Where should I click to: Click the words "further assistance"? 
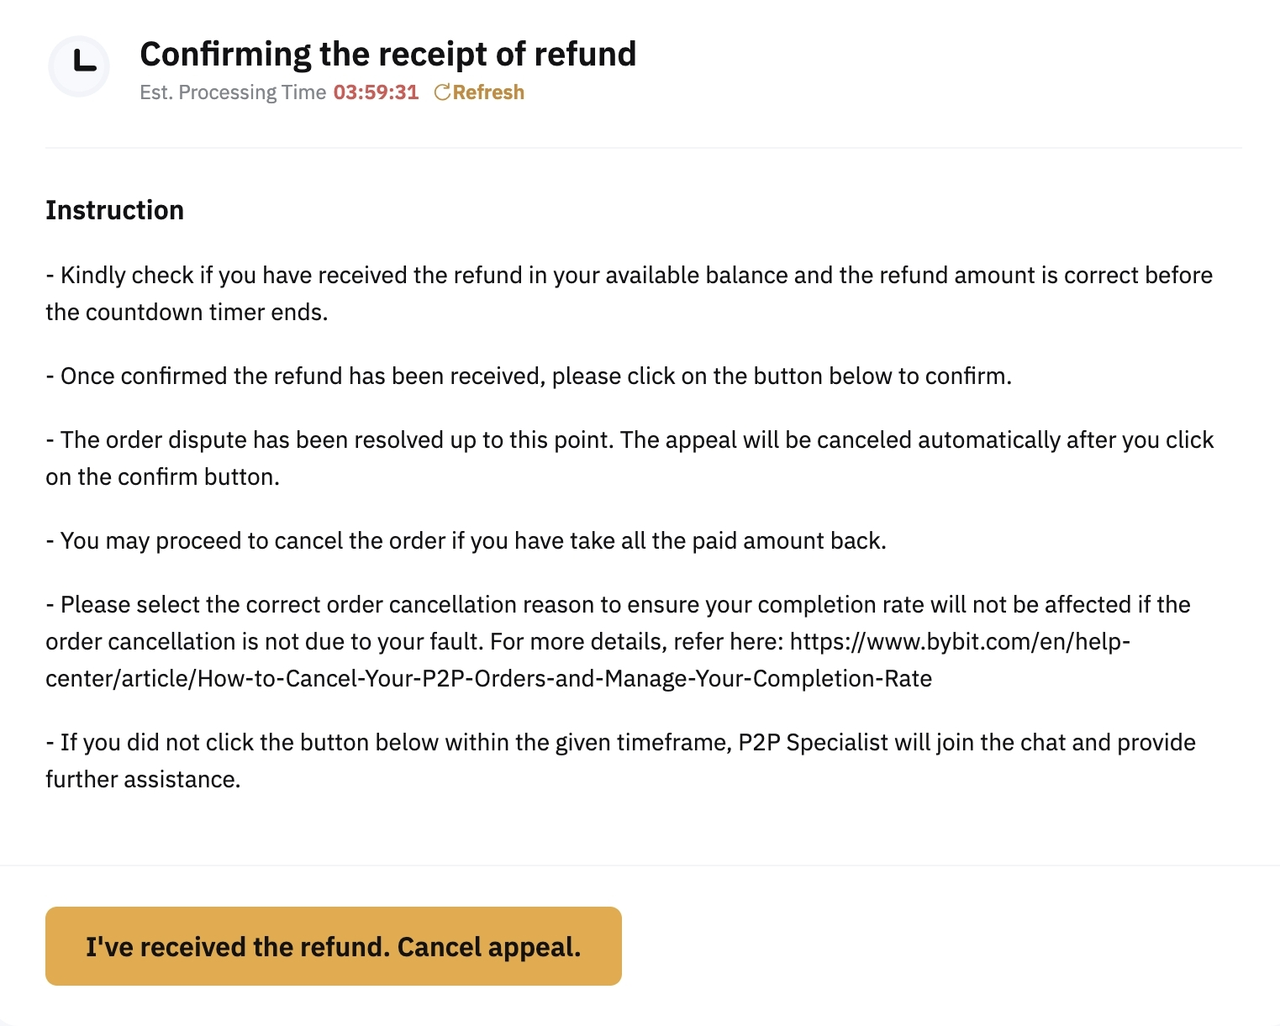point(143,780)
